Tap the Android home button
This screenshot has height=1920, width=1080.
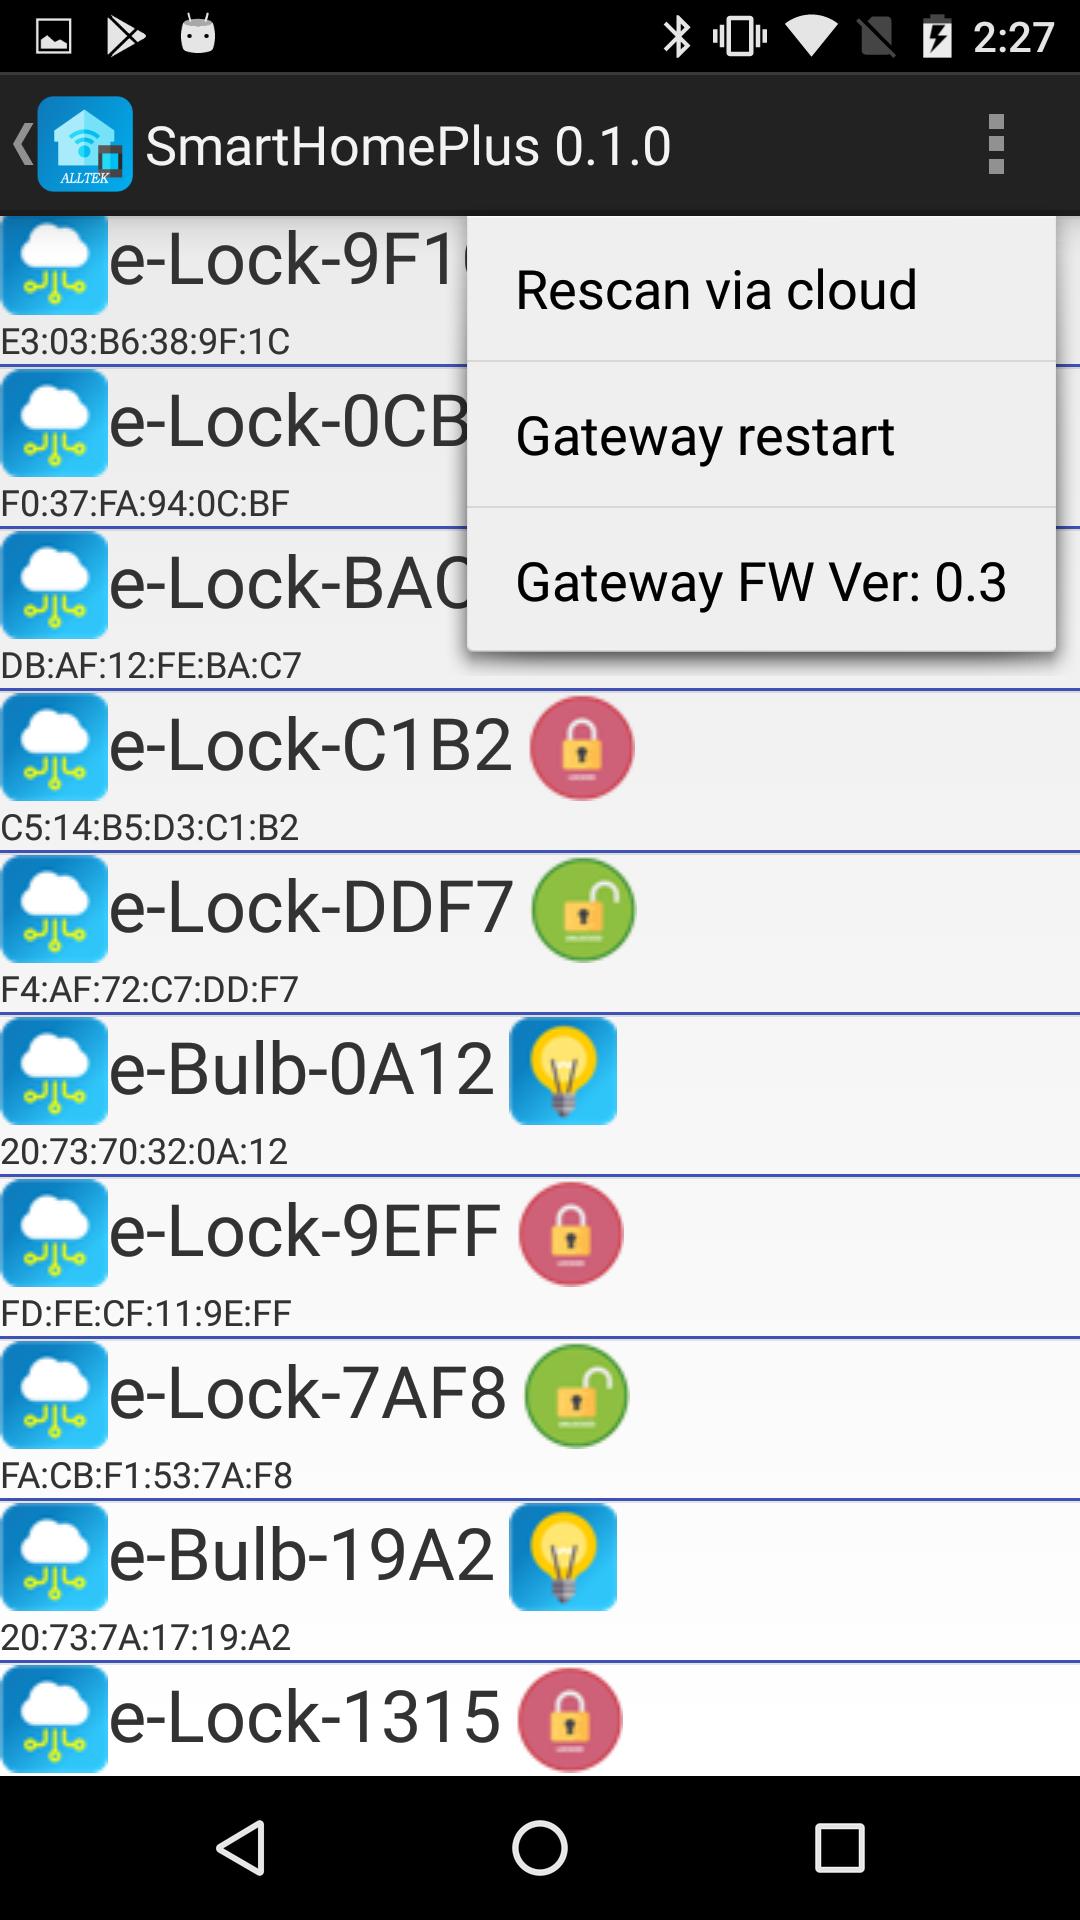(x=540, y=1847)
